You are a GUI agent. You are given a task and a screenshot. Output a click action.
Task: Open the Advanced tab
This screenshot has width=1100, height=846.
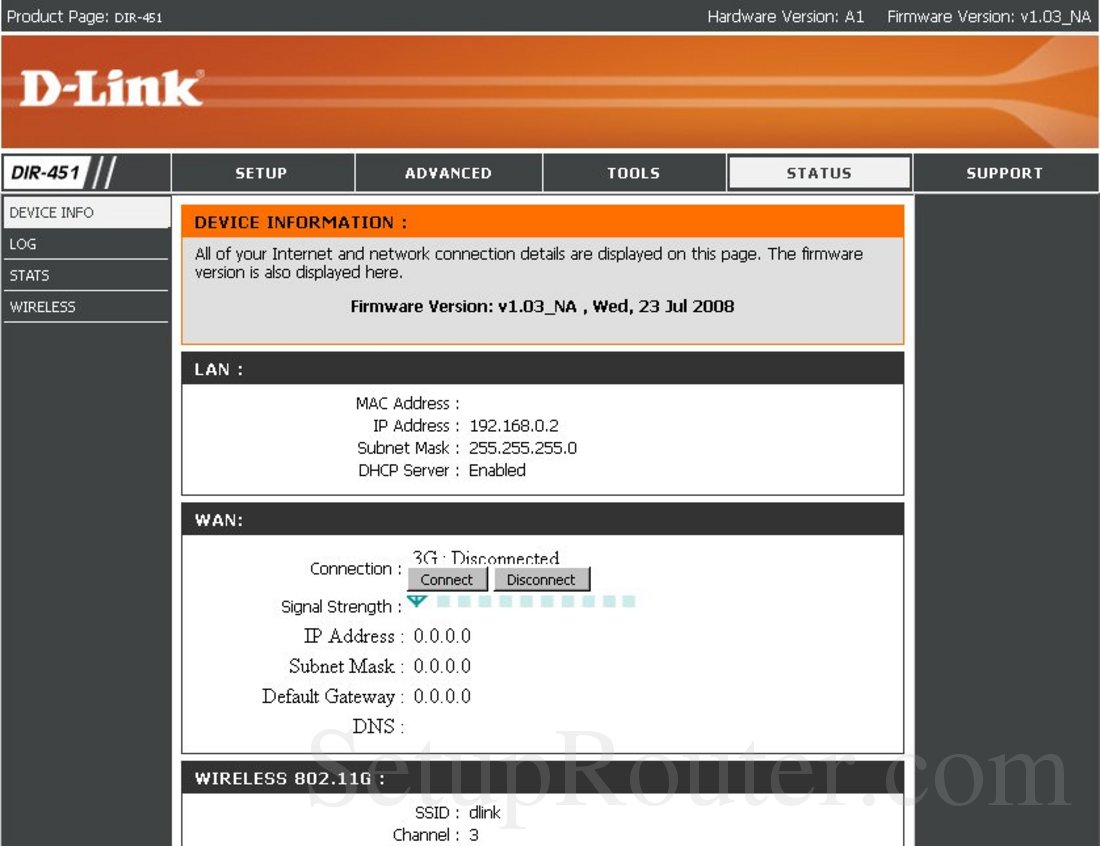pos(448,173)
